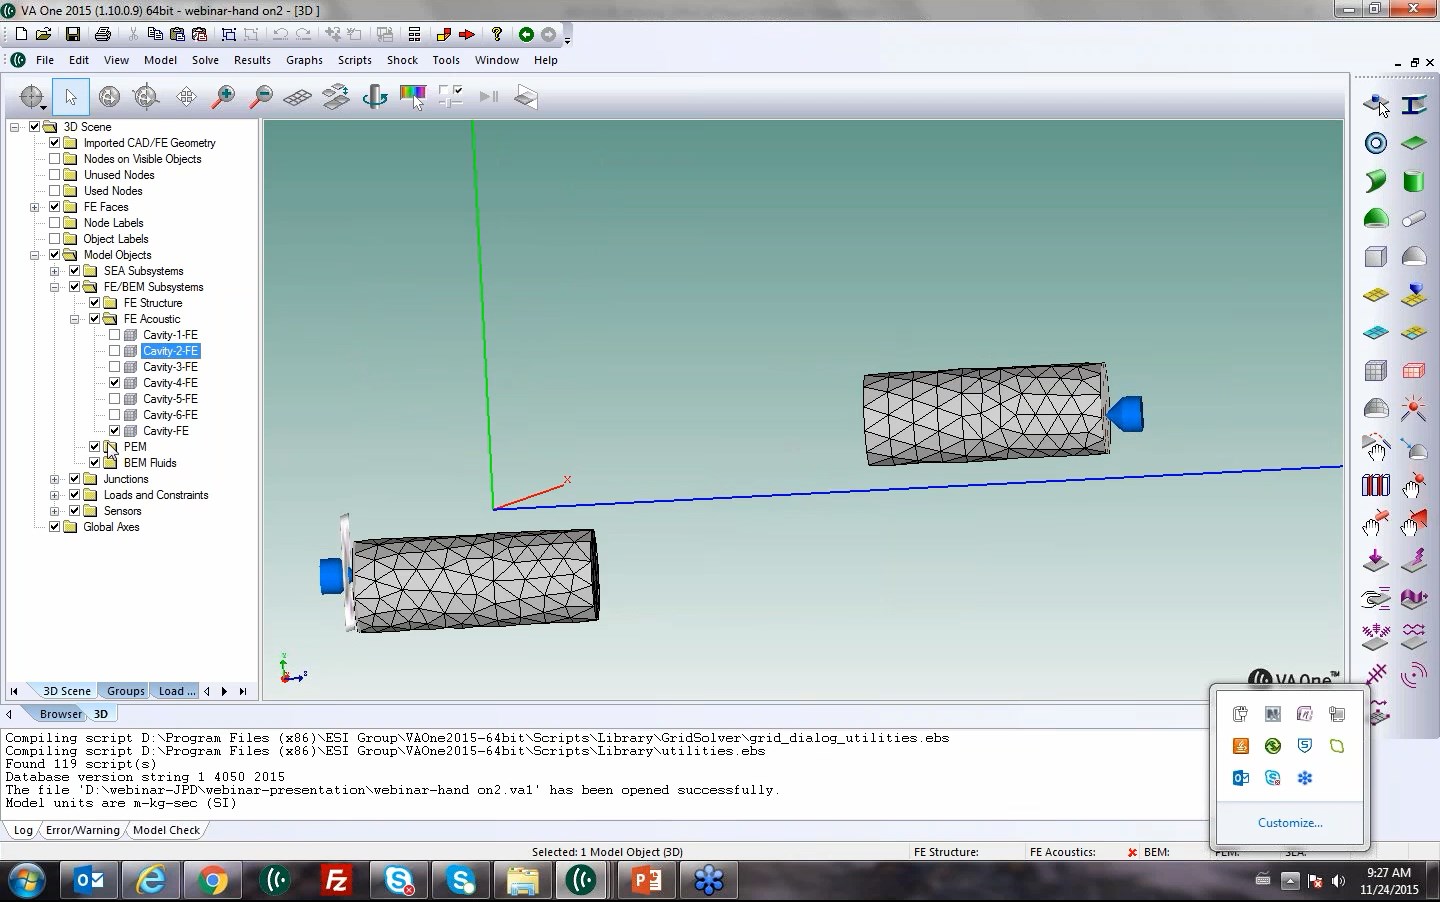Open the Model Check tab
This screenshot has height=902, width=1440.
click(166, 830)
